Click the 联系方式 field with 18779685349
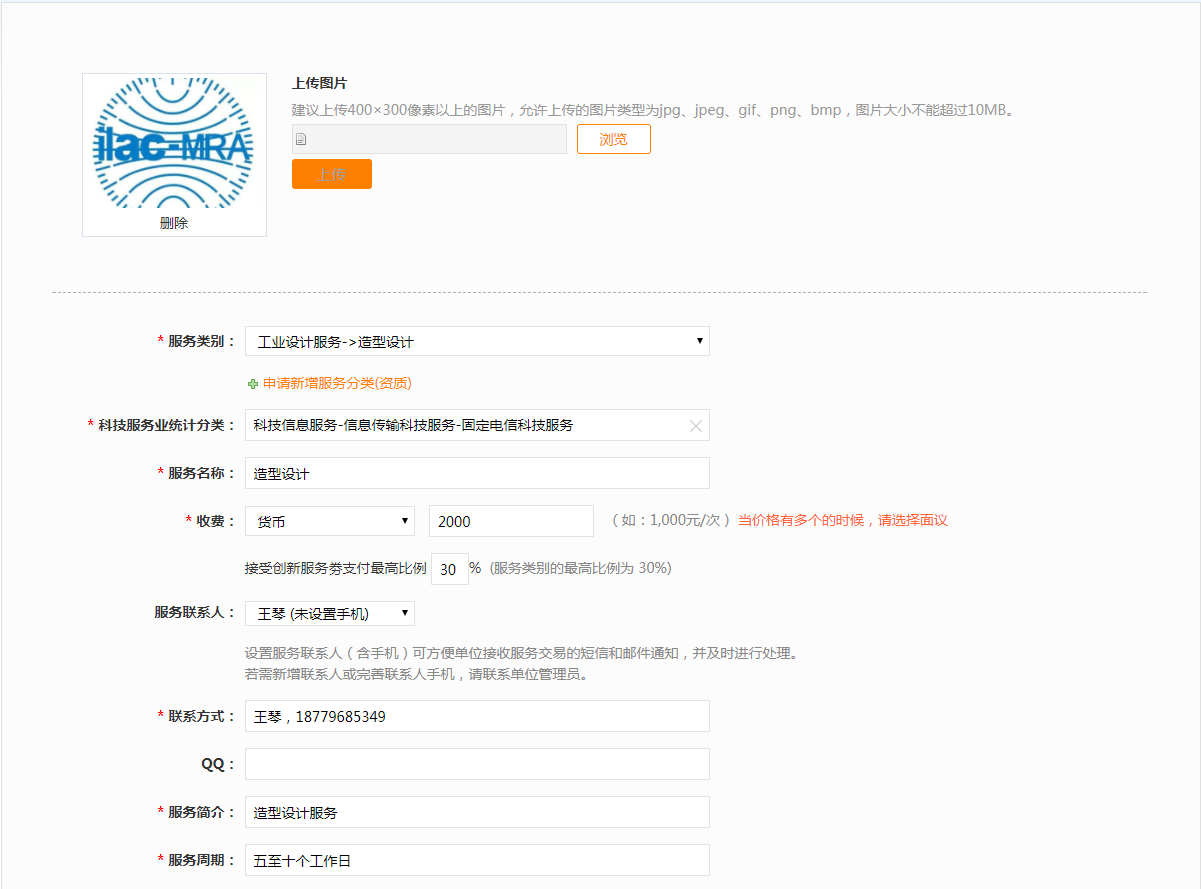This screenshot has height=889, width=1201. [x=477, y=716]
